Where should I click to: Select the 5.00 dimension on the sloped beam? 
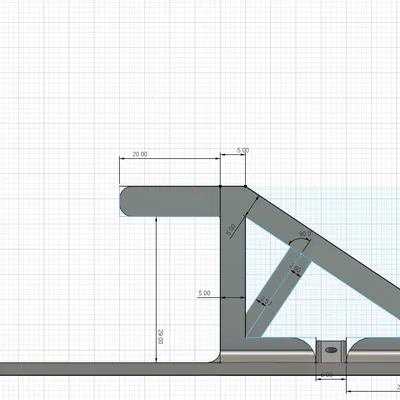231,230
